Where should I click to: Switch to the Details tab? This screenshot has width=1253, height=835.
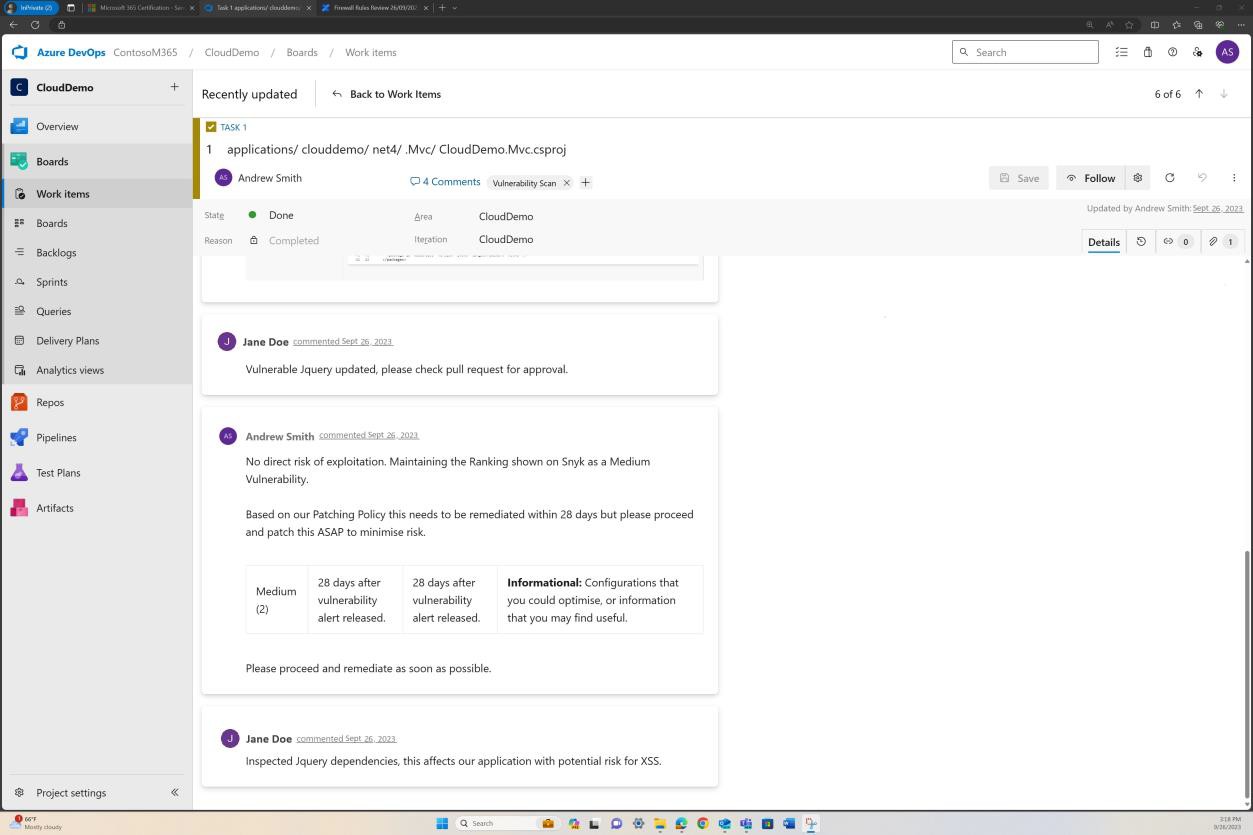pyautogui.click(x=1103, y=241)
